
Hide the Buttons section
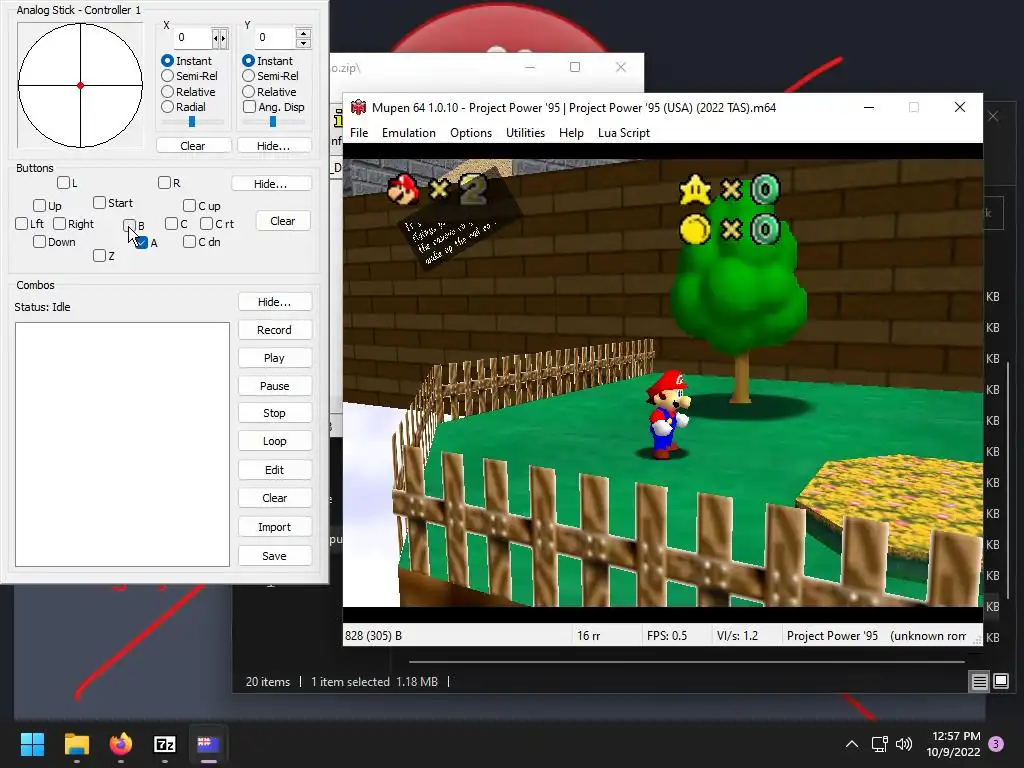271,184
